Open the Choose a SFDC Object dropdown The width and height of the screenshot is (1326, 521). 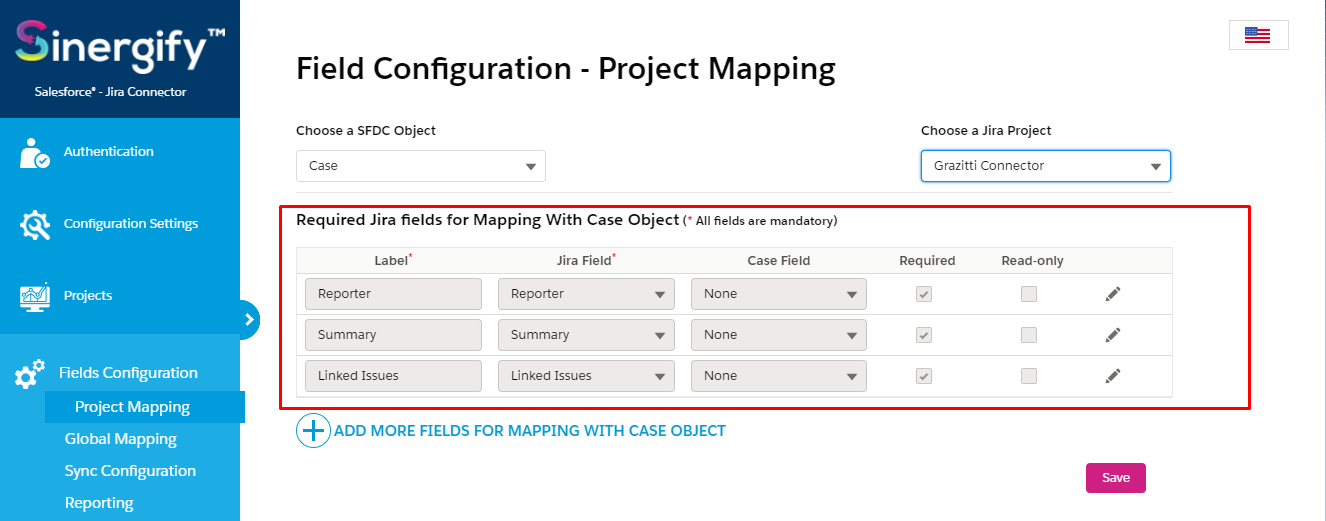pos(421,166)
